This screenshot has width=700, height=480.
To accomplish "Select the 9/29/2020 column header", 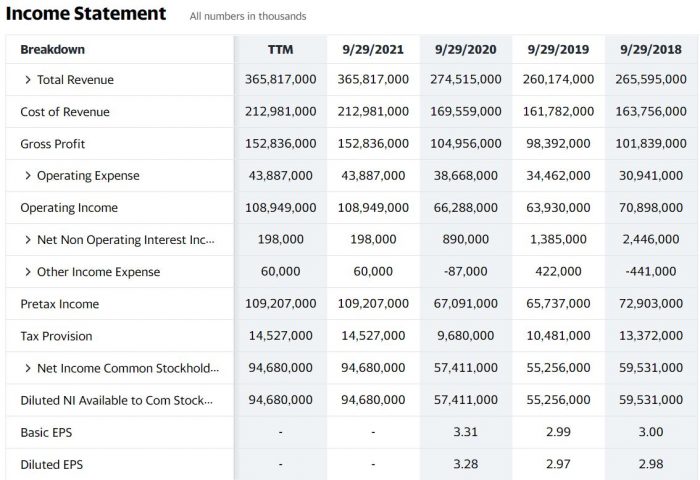I will [x=465, y=49].
